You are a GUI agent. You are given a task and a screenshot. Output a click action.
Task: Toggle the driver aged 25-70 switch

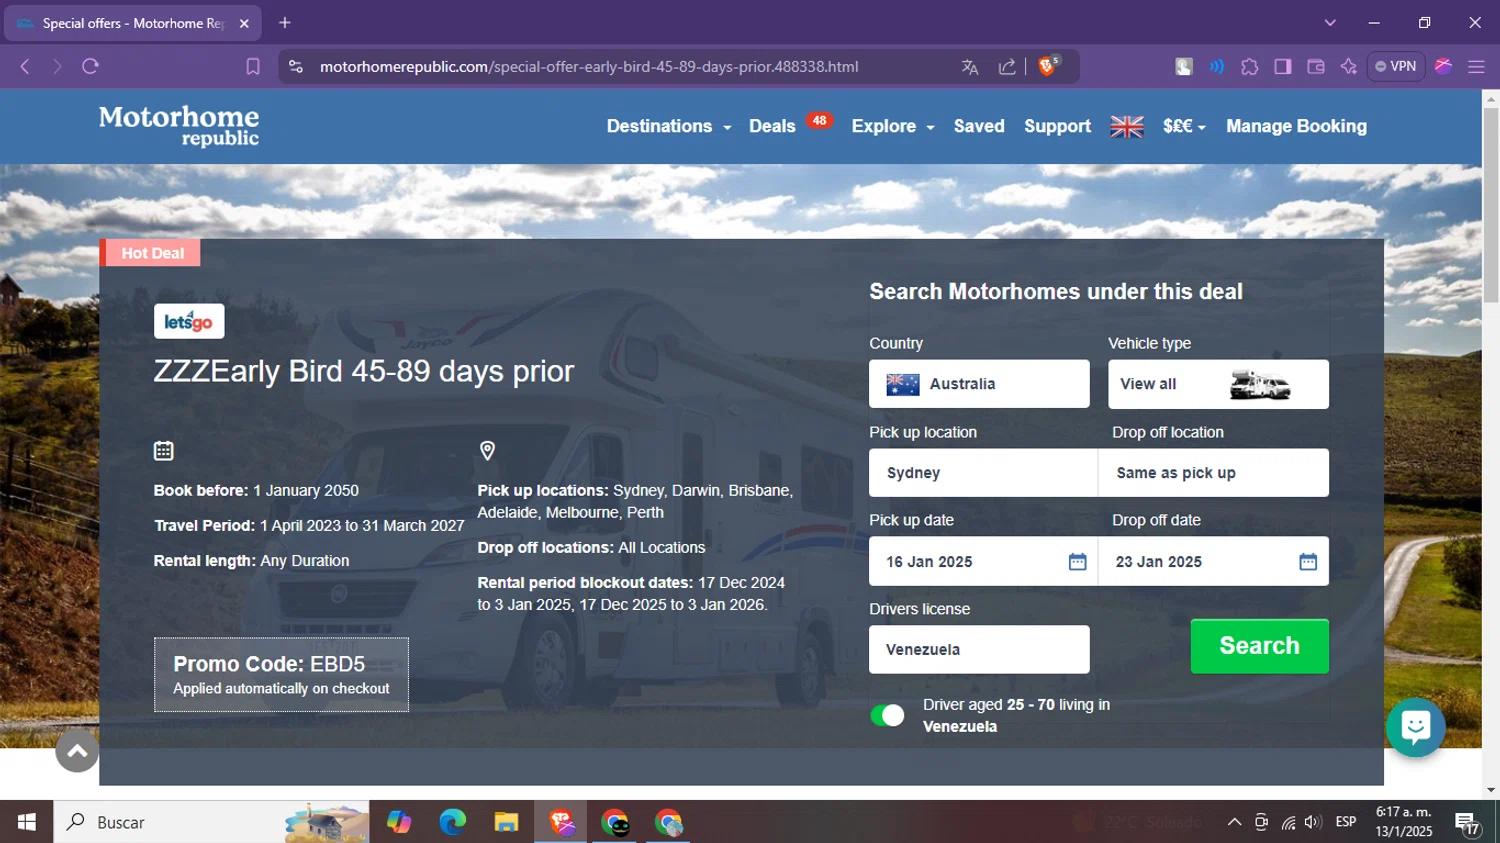coord(887,715)
